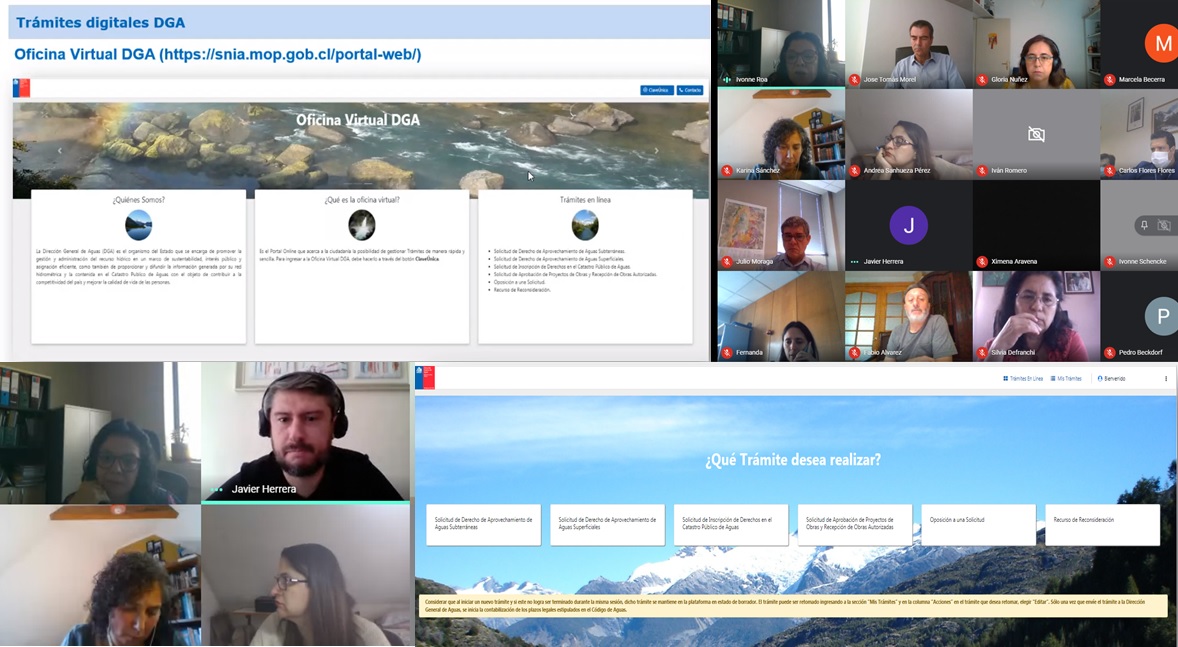Click the muted mic icon beside Carlos Flores Flores

[x=1110, y=171]
